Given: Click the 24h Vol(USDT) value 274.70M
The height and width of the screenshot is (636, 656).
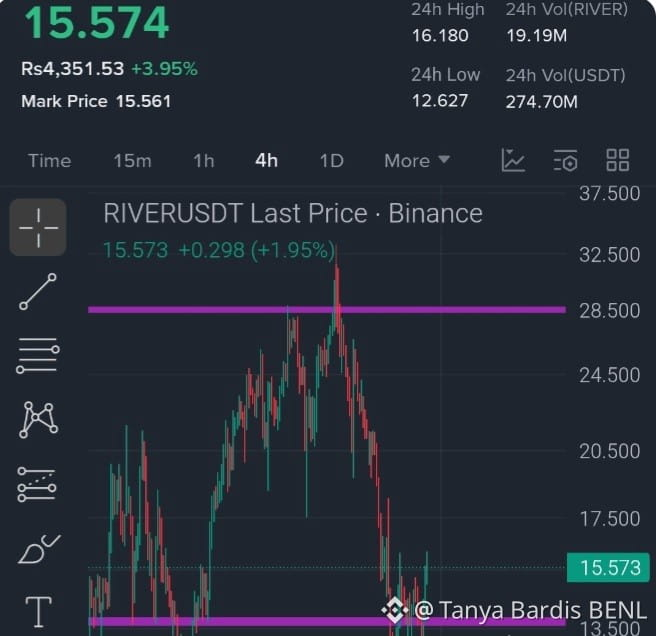Looking at the screenshot, I should 541,102.
